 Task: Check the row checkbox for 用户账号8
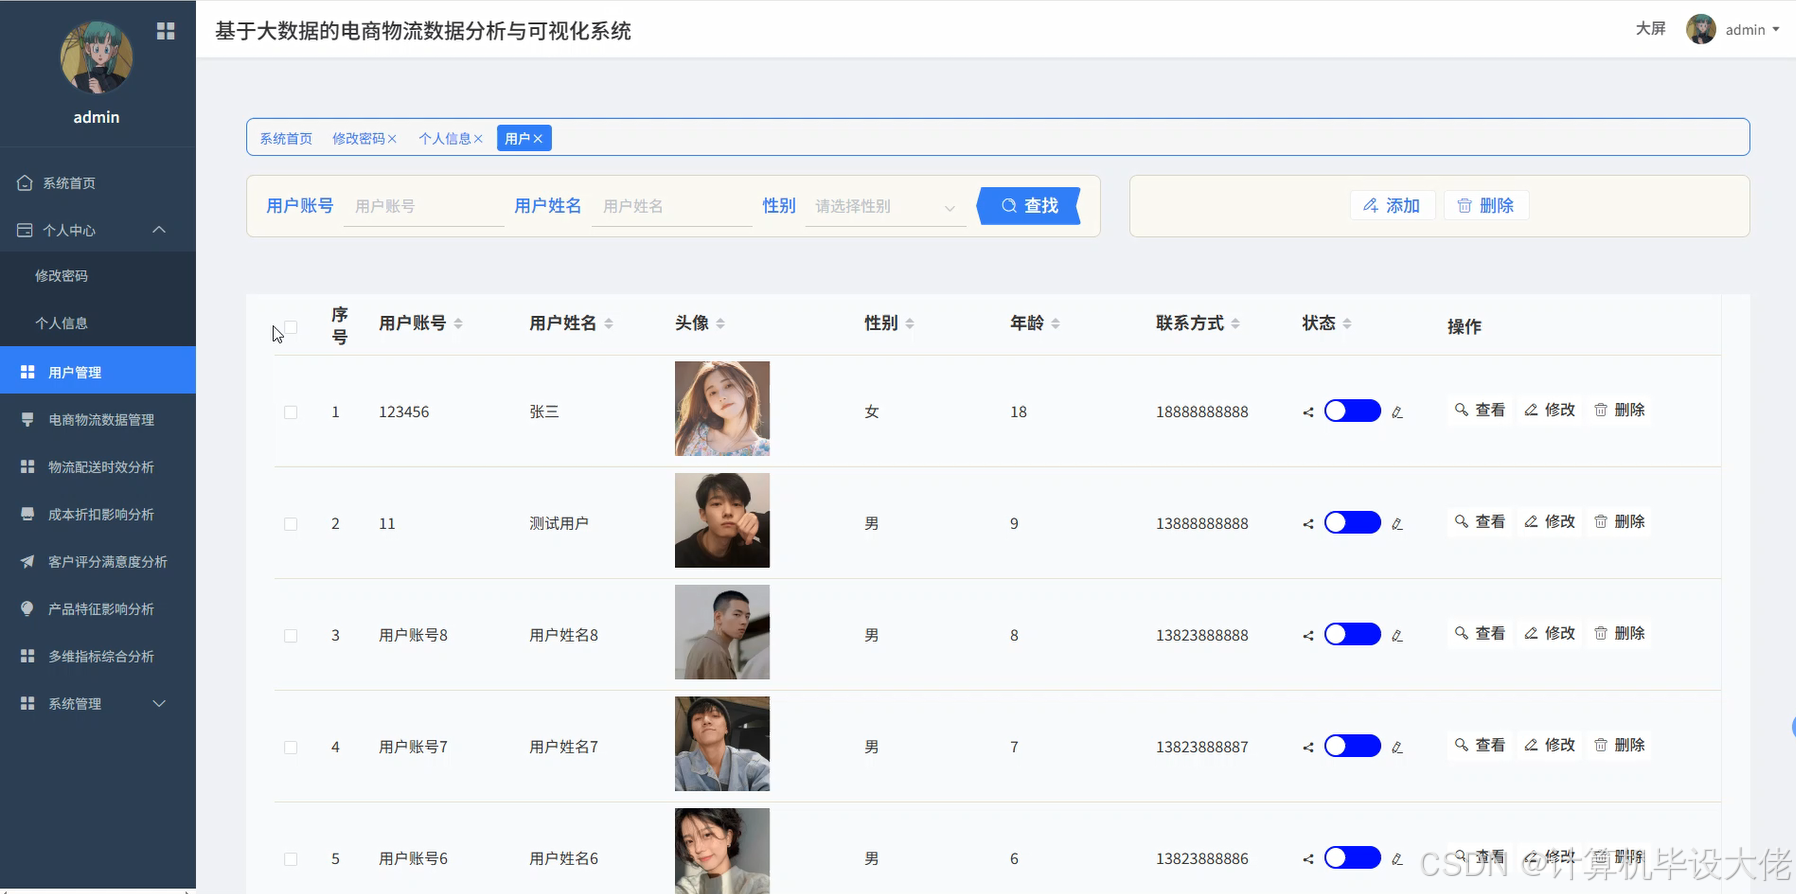(x=291, y=636)
